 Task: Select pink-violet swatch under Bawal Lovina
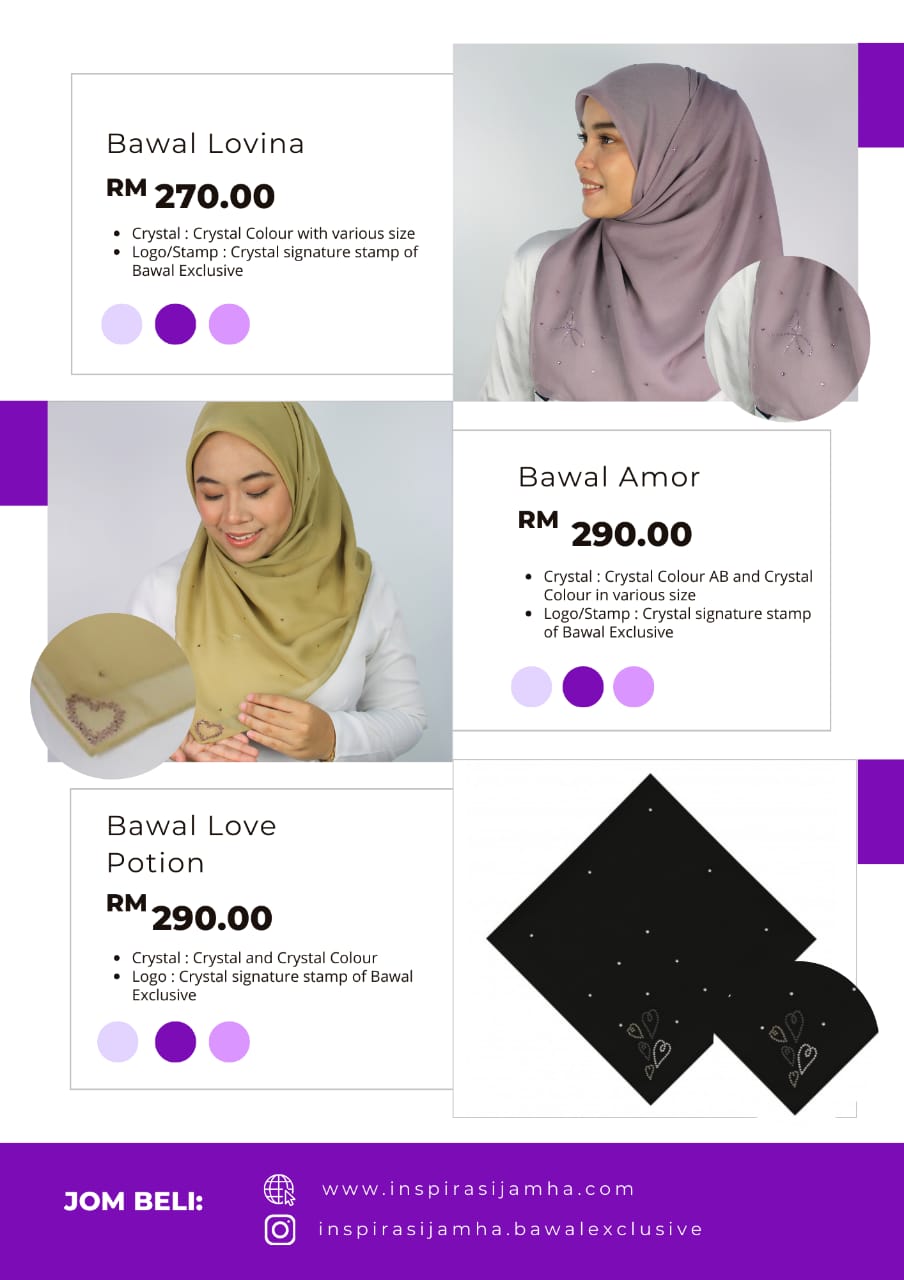click(229, 324)
